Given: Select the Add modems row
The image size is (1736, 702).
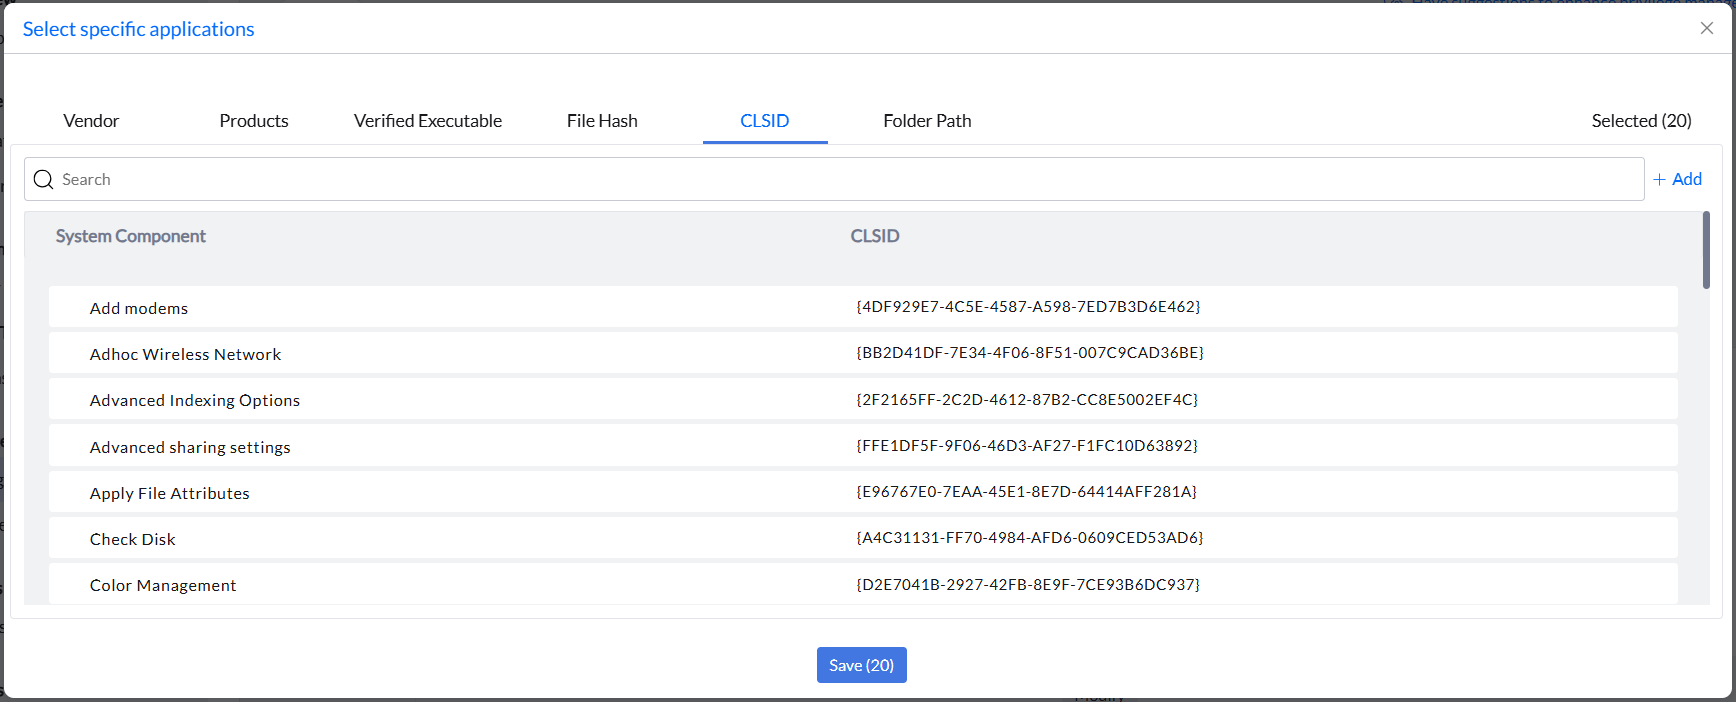Looking at the screenshot, I should 863,307.
